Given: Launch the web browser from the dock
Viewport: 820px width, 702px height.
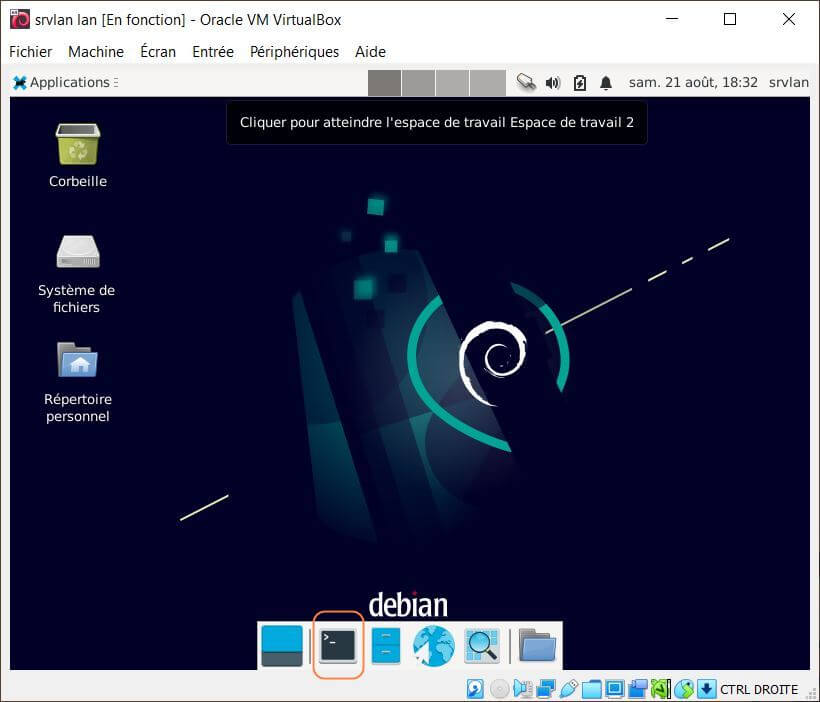Looking at the screenshot, I should pos(433,645).
